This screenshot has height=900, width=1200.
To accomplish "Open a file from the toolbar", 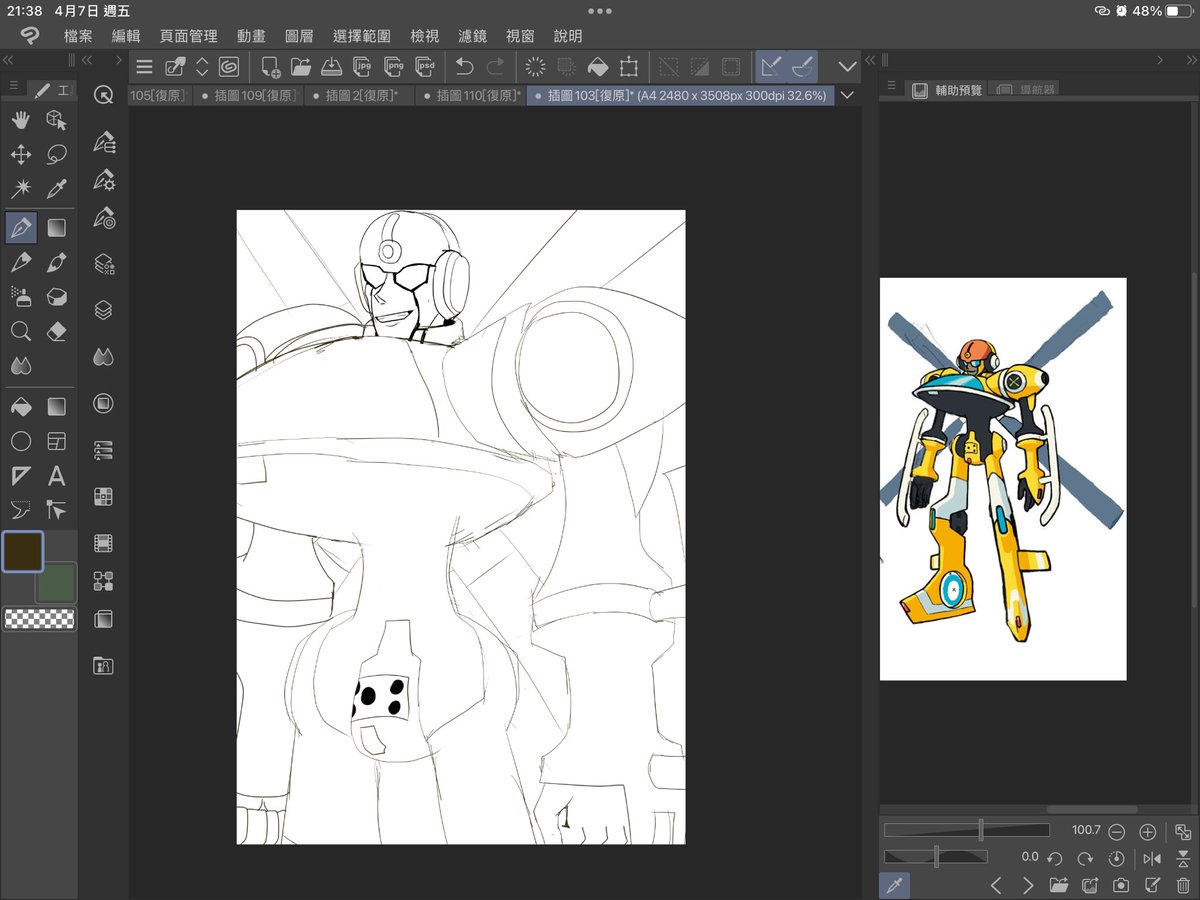I will point(300,66).
